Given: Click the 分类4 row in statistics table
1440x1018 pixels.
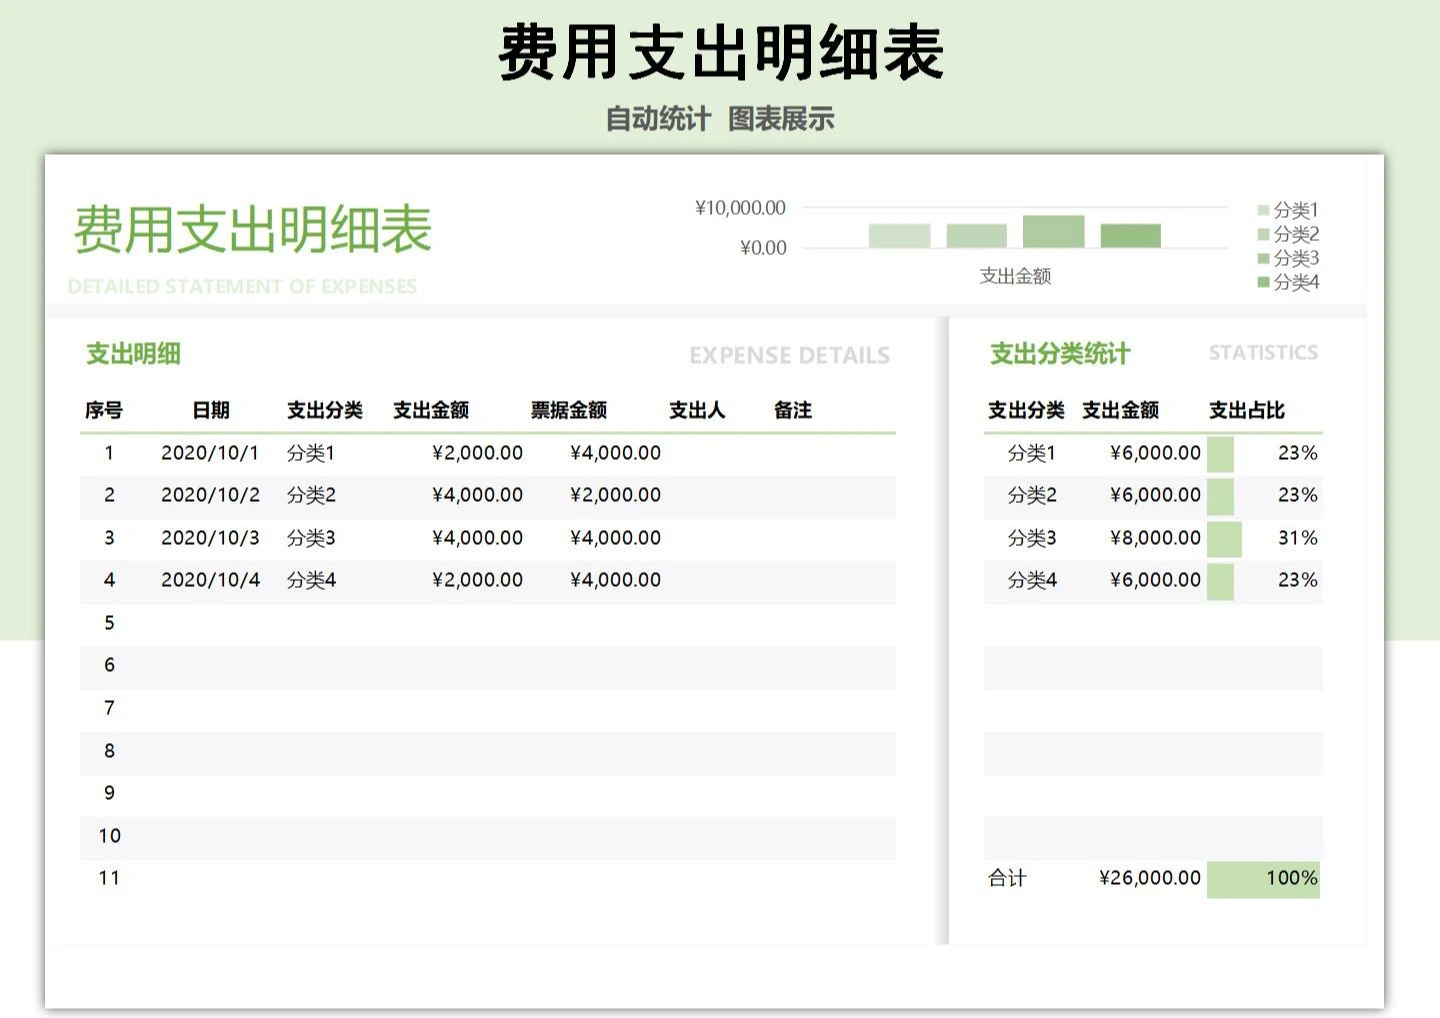Looking at the screenshot, I should [1153, 581].
